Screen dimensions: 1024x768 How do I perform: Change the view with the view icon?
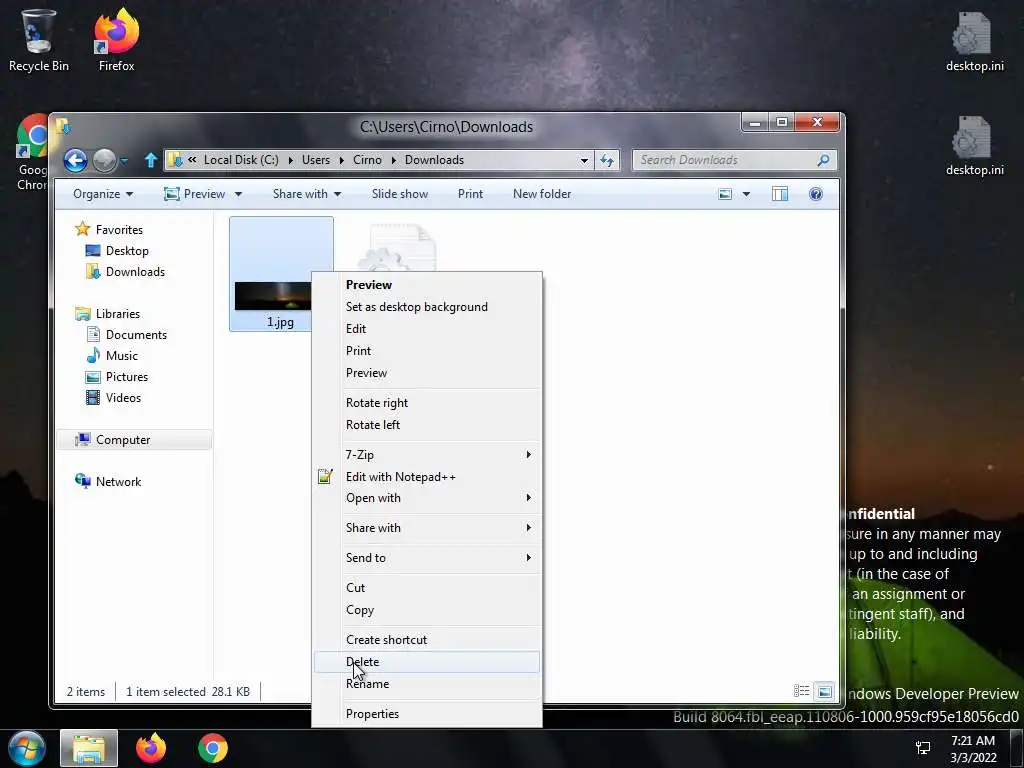tap(725, 194)
